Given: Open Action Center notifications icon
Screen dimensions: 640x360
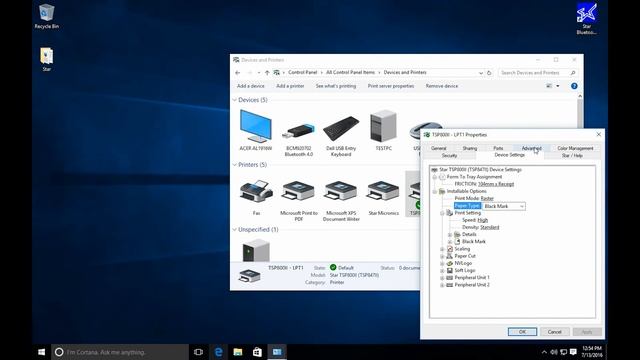Looking at the screenshot, I should [573, 352].
